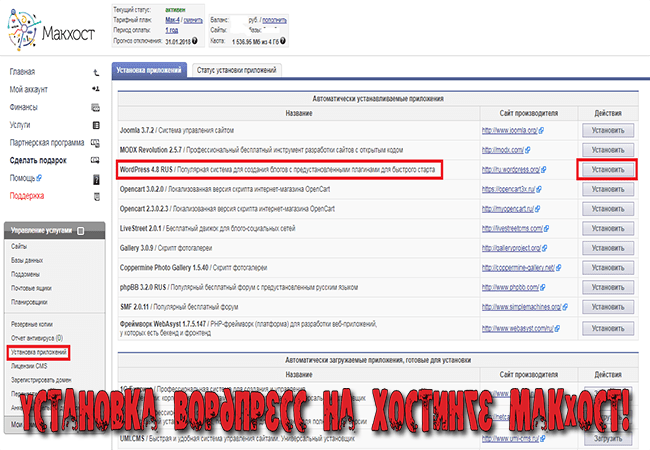Image resolution: width=650 pixels, height=450 pixels.
Task: Open Главная in the sidebar
Action: [22, 72]
